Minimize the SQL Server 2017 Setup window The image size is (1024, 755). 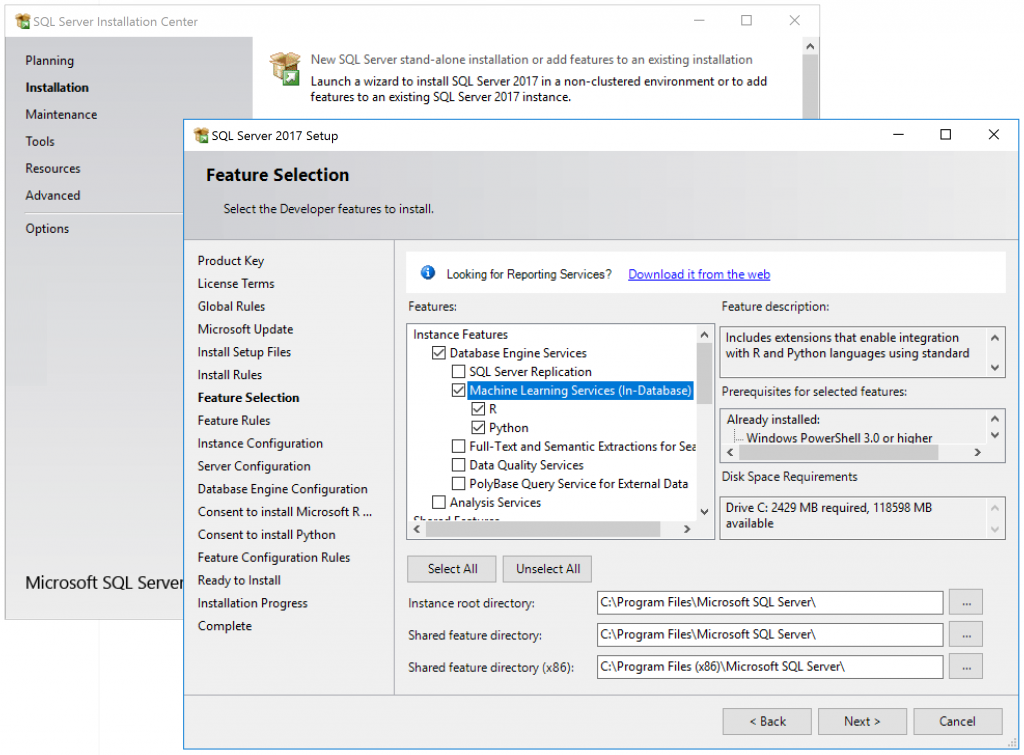tap(899, 135)
